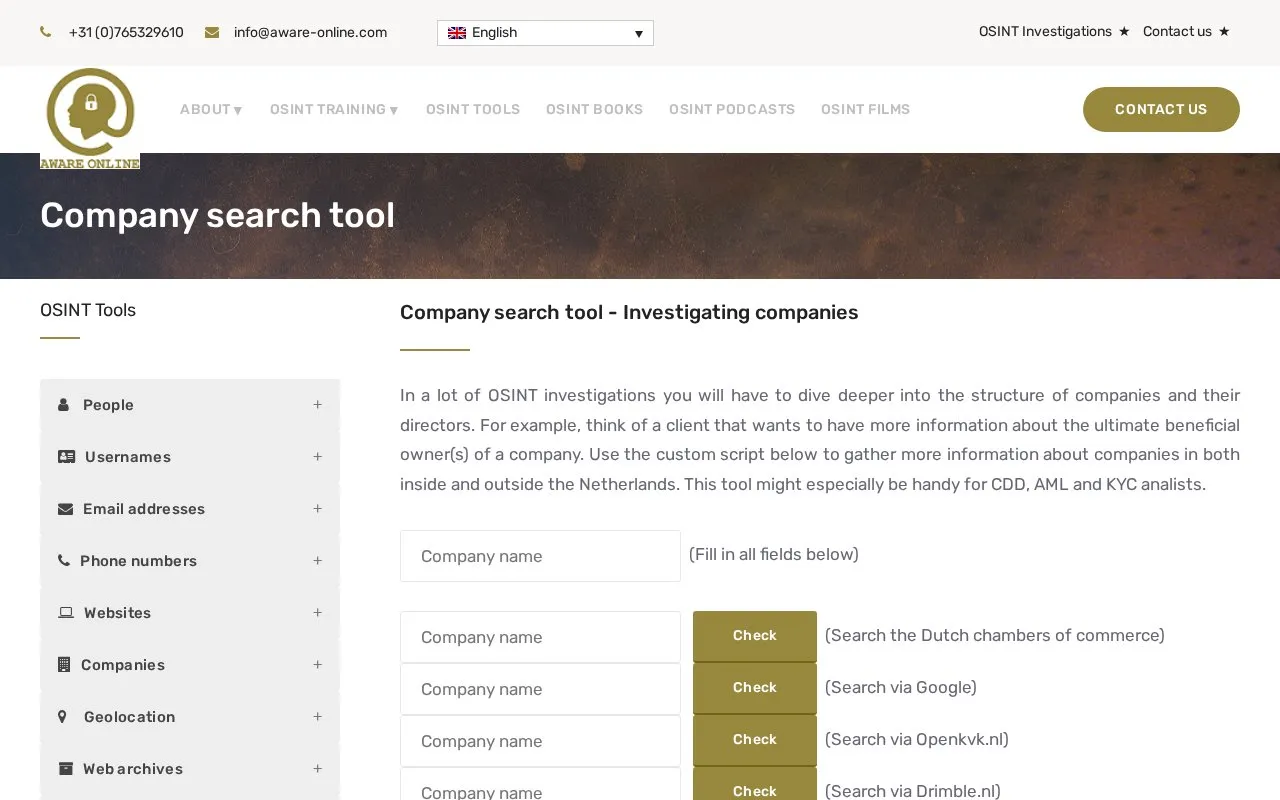This screenshot has height=800, width=1280.
Task: Focus Company name field labeled fill all fields
Action: [540, 556]
